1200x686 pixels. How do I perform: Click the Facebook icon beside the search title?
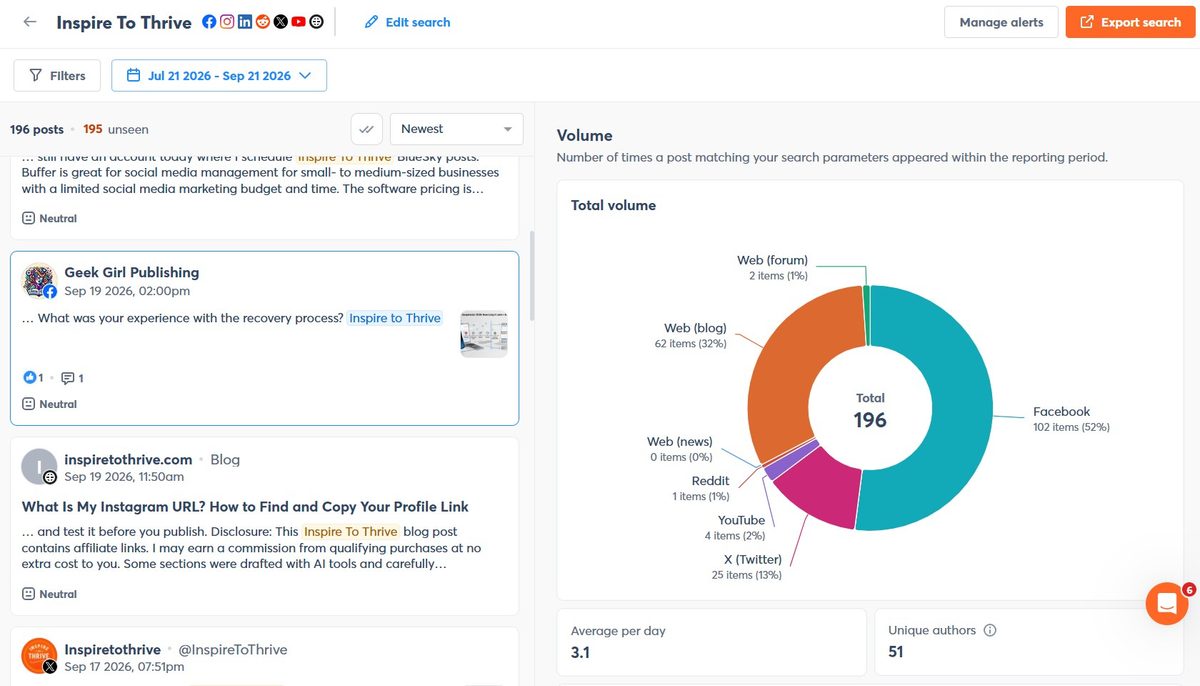point(209,22)
